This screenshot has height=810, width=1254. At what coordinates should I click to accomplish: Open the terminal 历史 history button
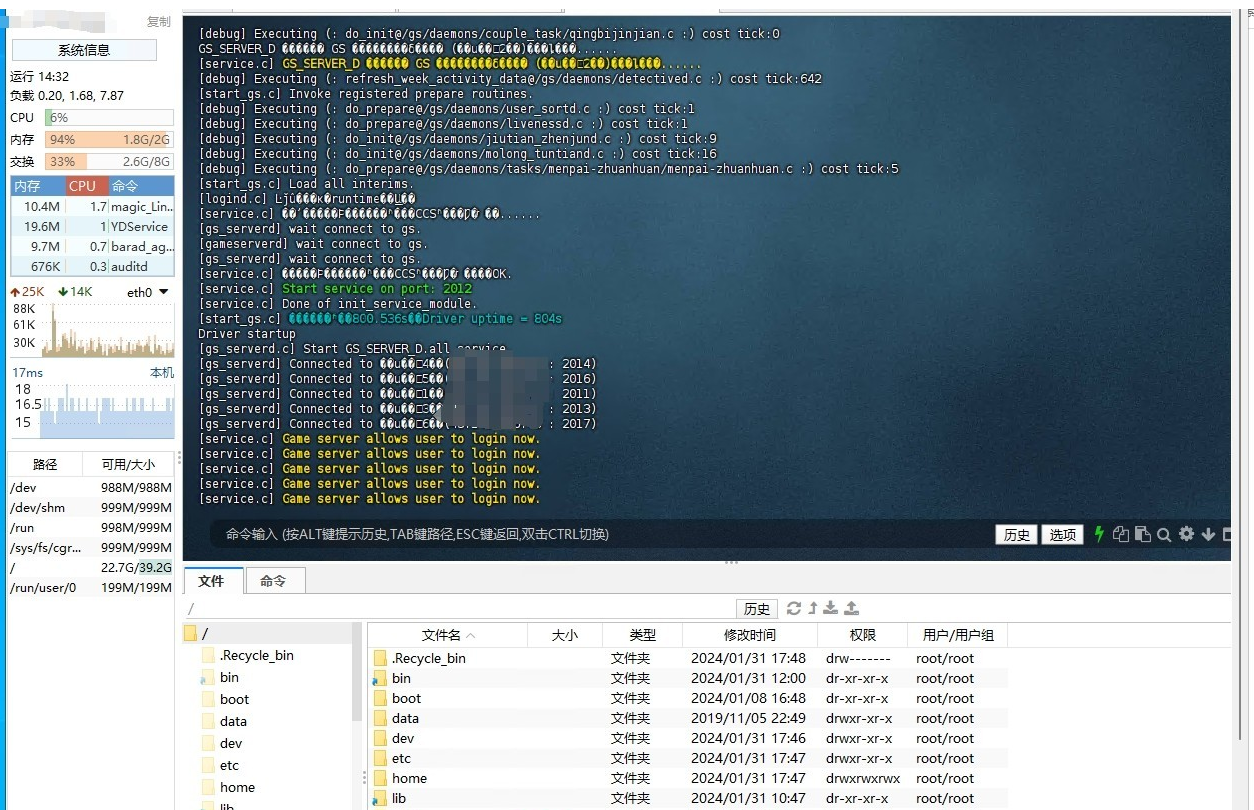coord(1017,535)
